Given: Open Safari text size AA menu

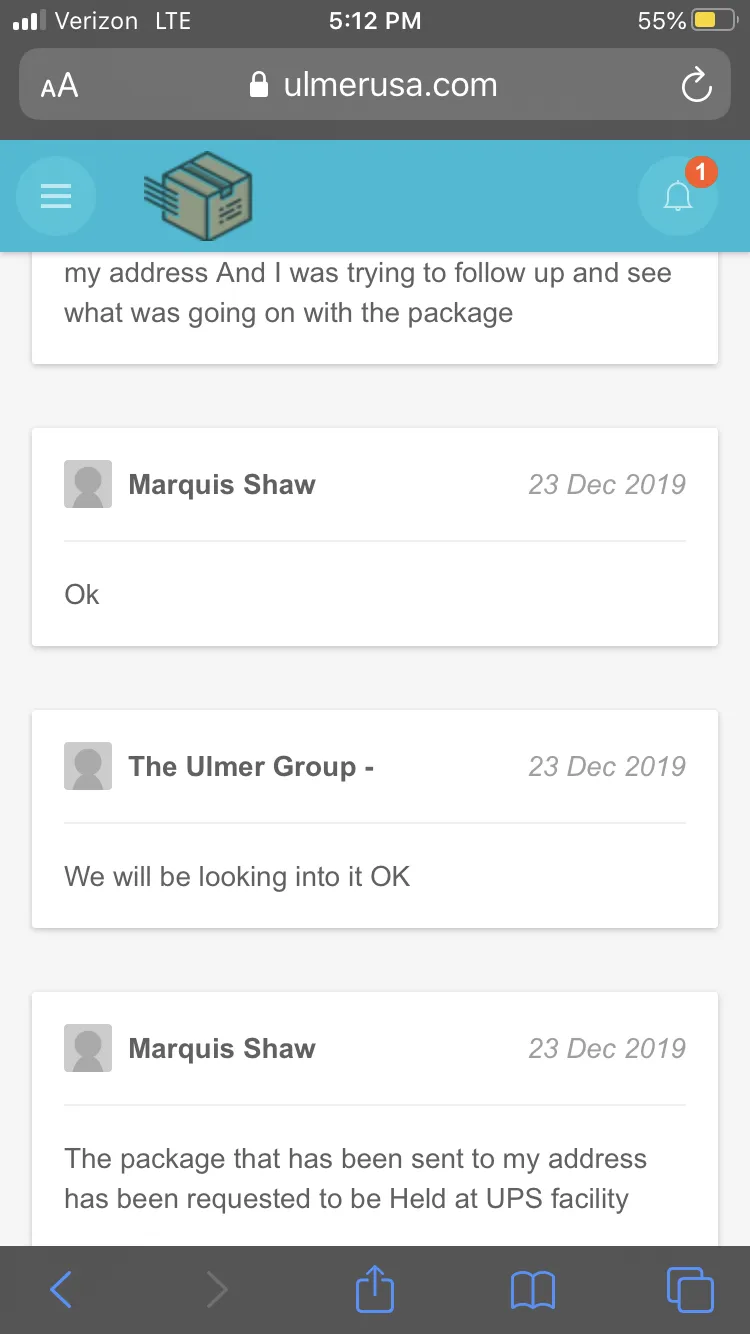Looking at the screenshot, I should 59,86.
